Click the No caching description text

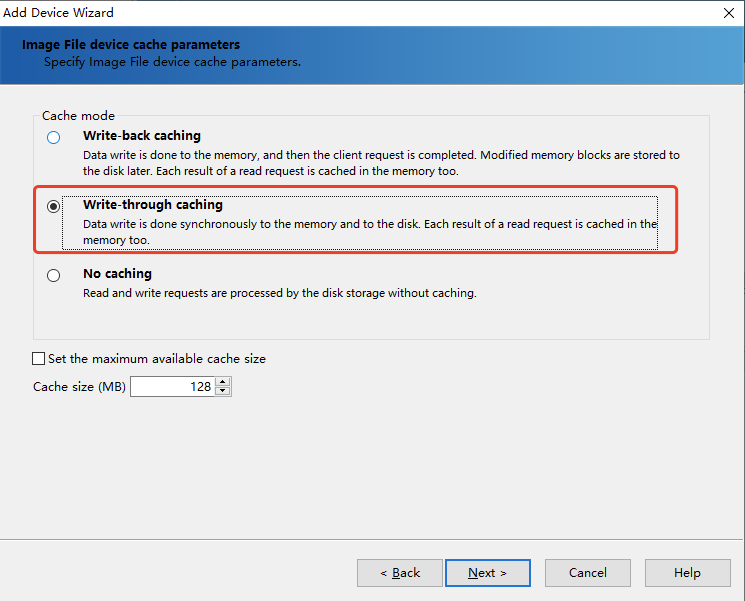pyautogui.click(x=280, y=293)
